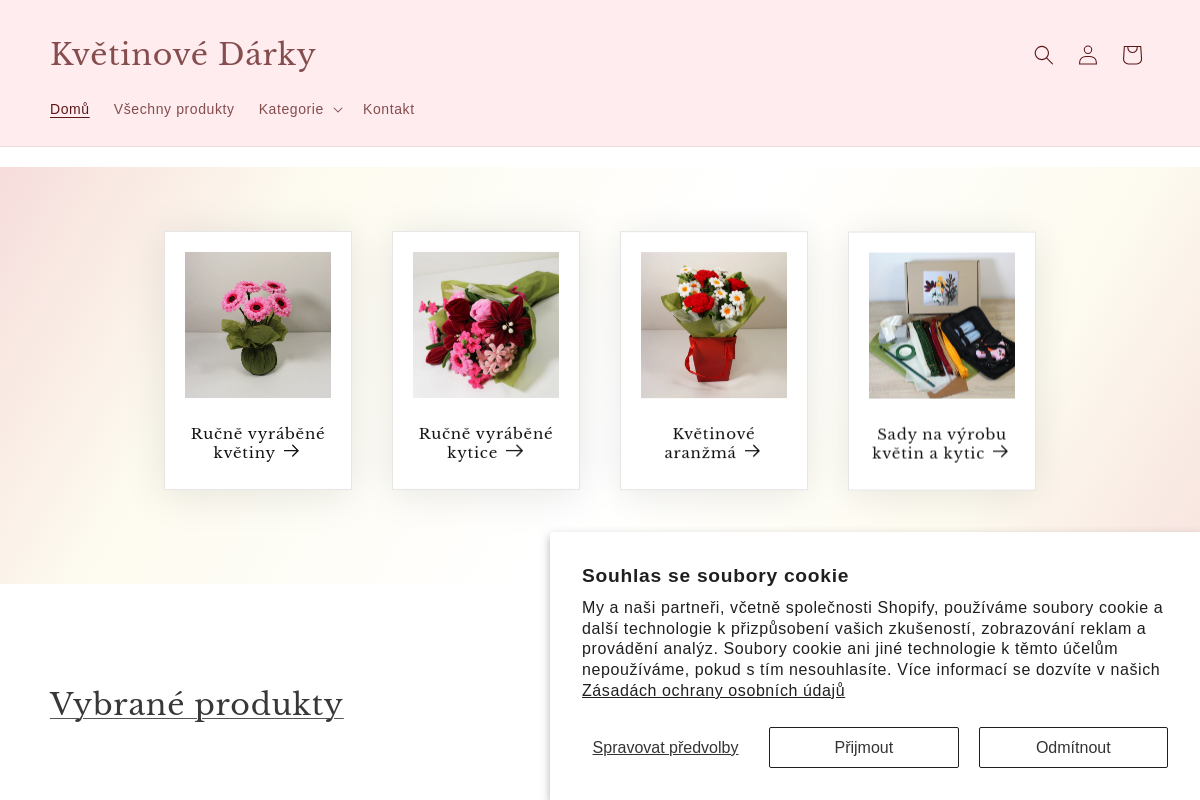Click arrow beside Sady na výrobu květin

tap(1000, 452)
